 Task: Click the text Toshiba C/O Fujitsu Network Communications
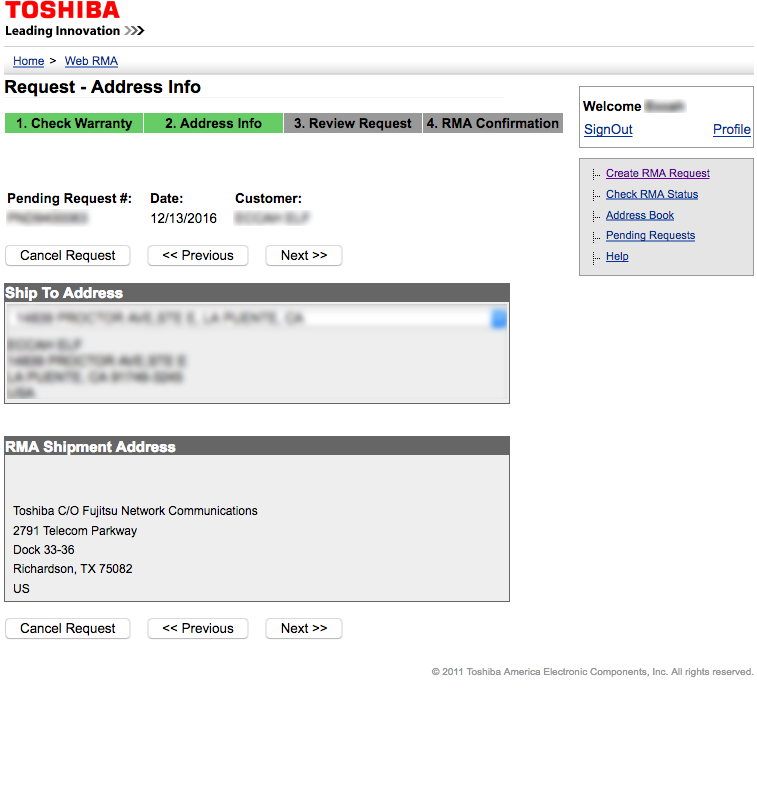(135, 511)
